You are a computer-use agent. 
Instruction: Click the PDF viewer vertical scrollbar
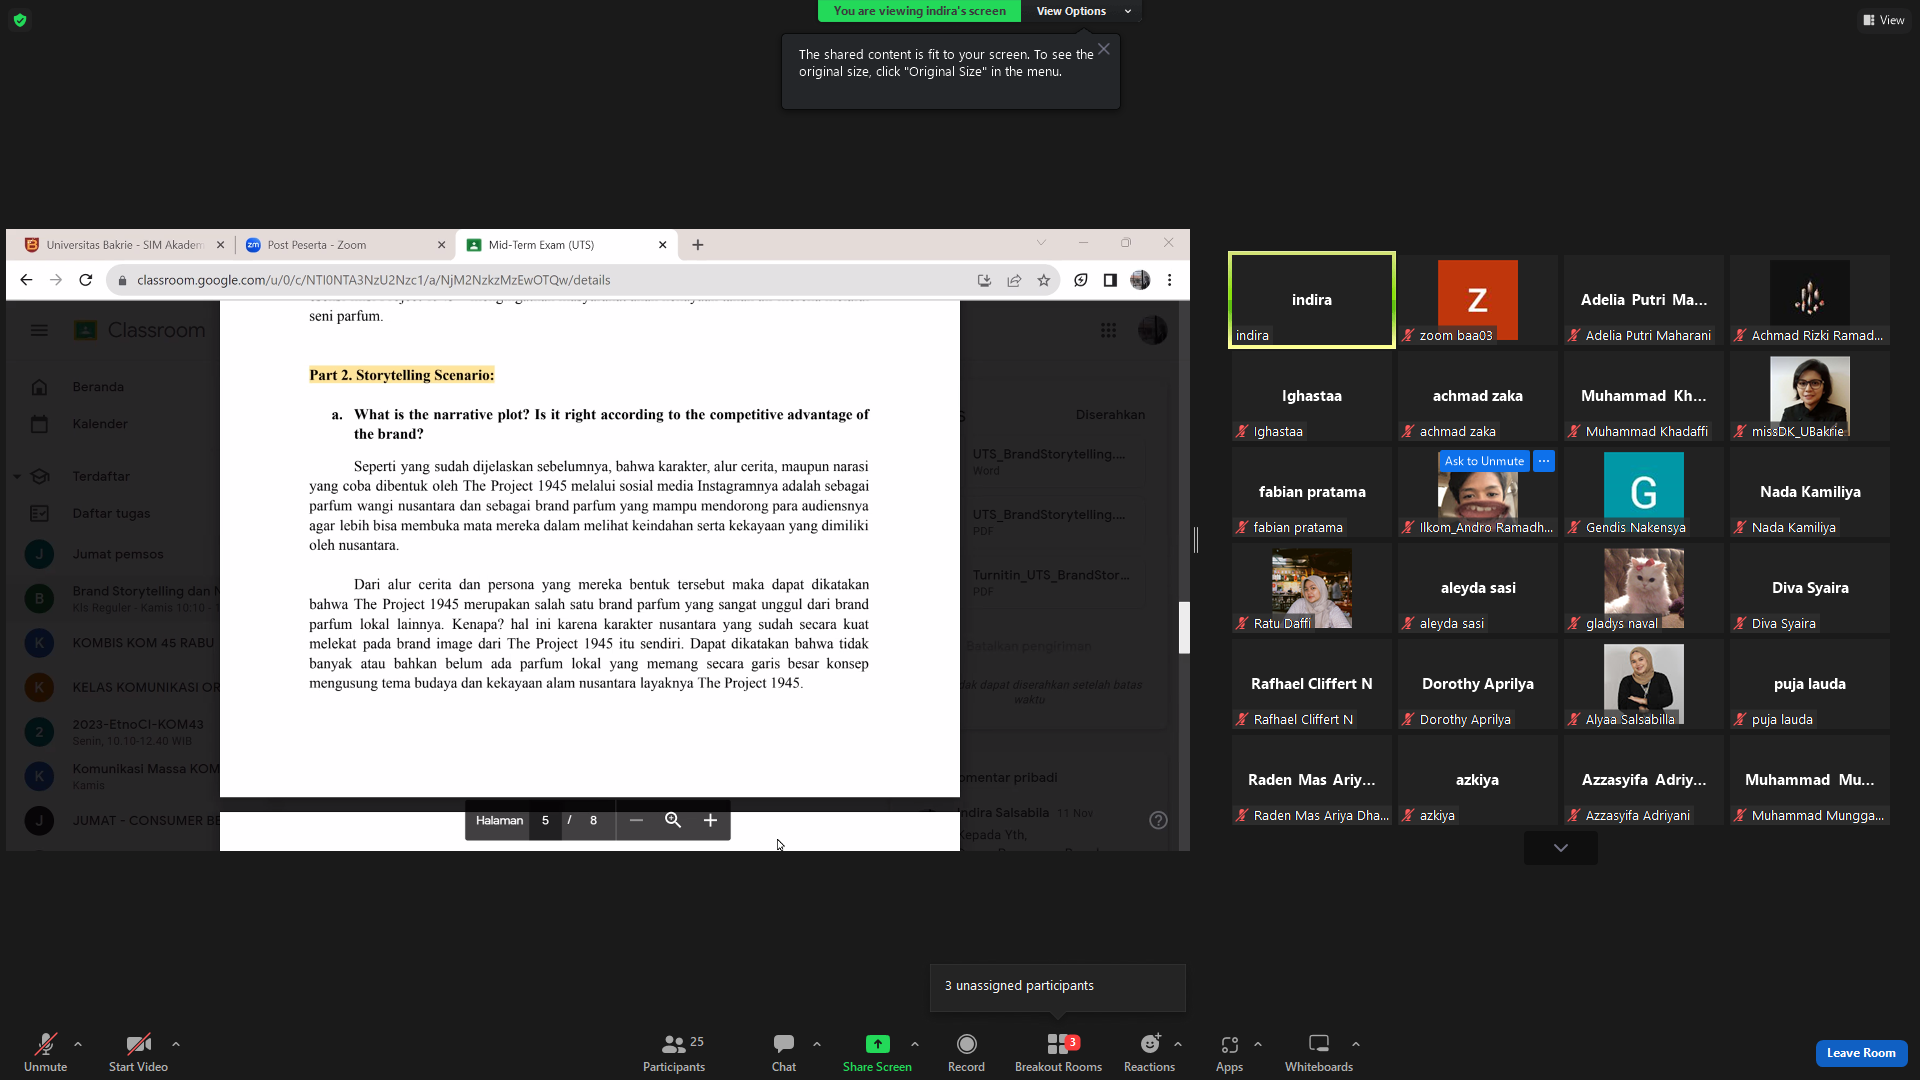click(x=1184, y=628)
